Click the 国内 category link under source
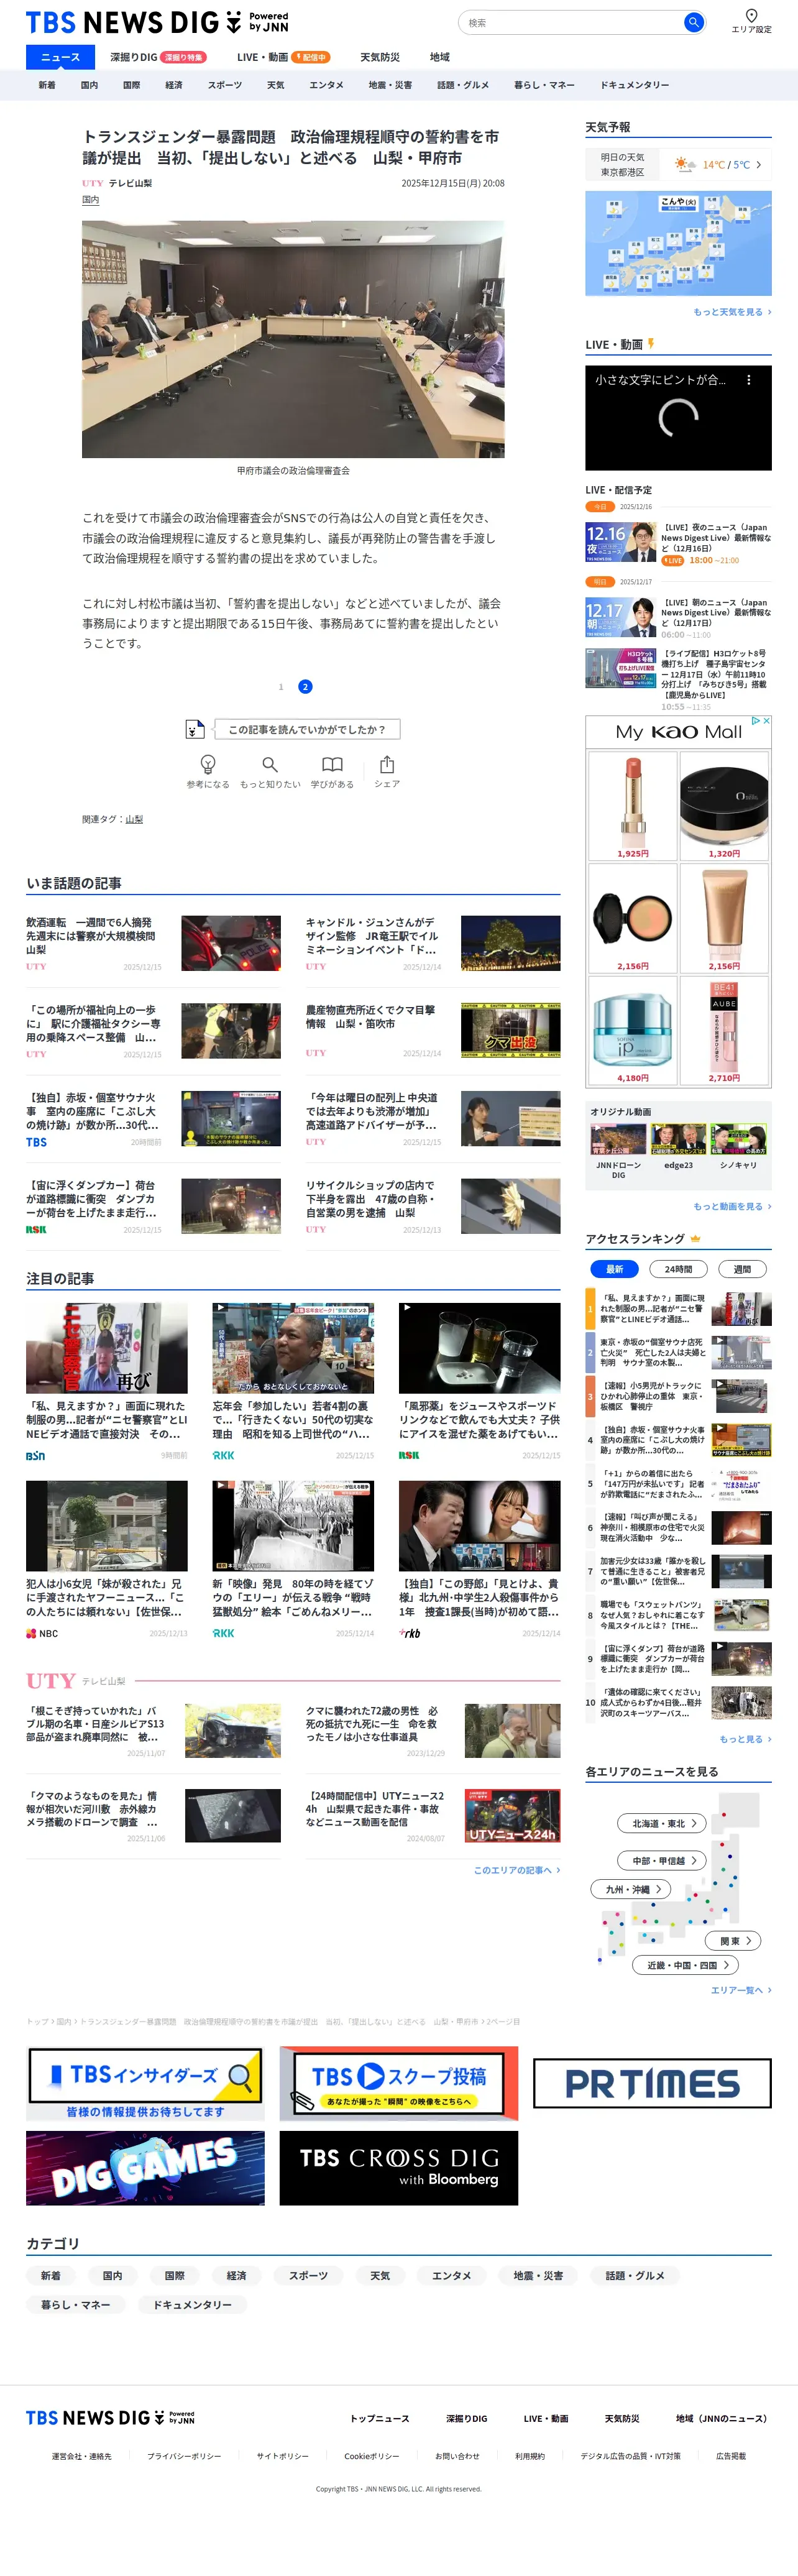798x2576 pixels. point(91,200)
